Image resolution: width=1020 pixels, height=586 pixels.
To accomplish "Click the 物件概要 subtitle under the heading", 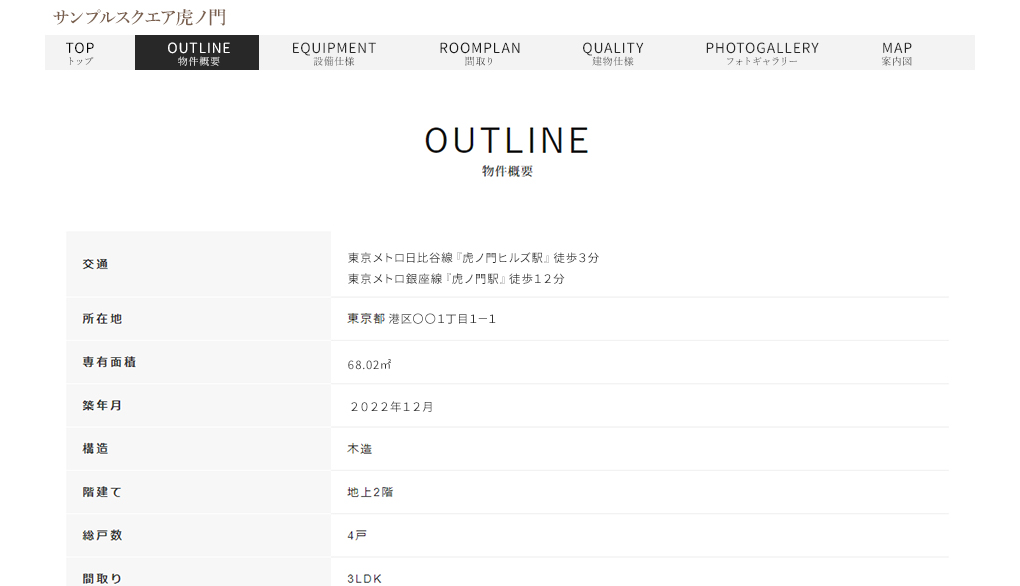I will 507,171.
